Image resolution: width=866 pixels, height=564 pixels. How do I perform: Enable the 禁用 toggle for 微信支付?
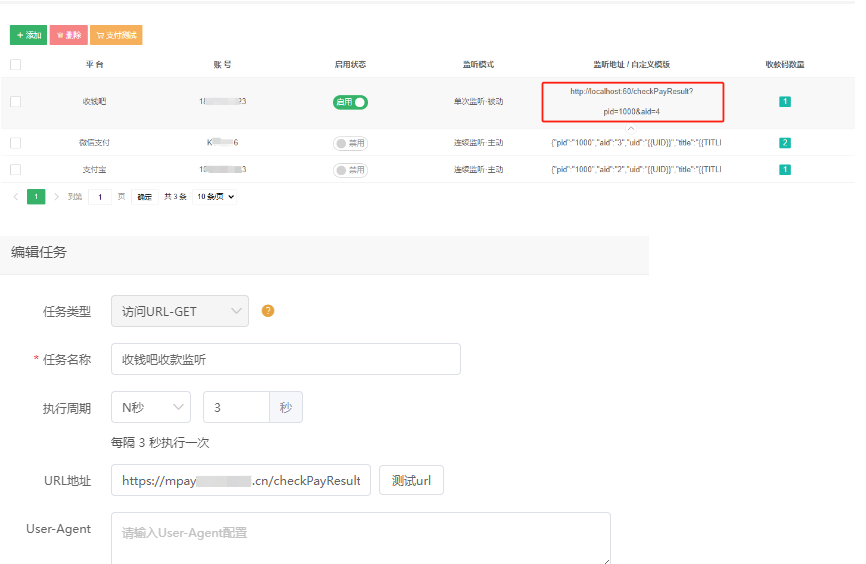350,143
